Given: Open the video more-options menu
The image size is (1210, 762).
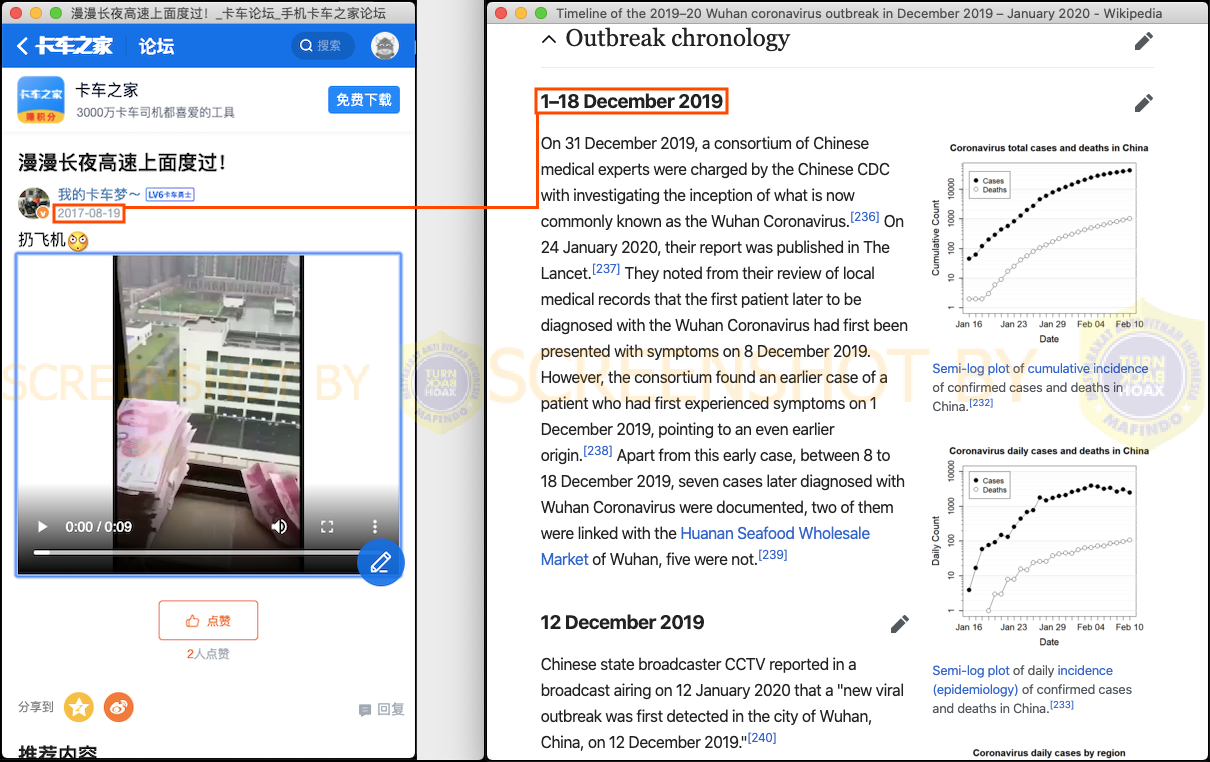Looking at the screenshot, I should click(375, 527).
